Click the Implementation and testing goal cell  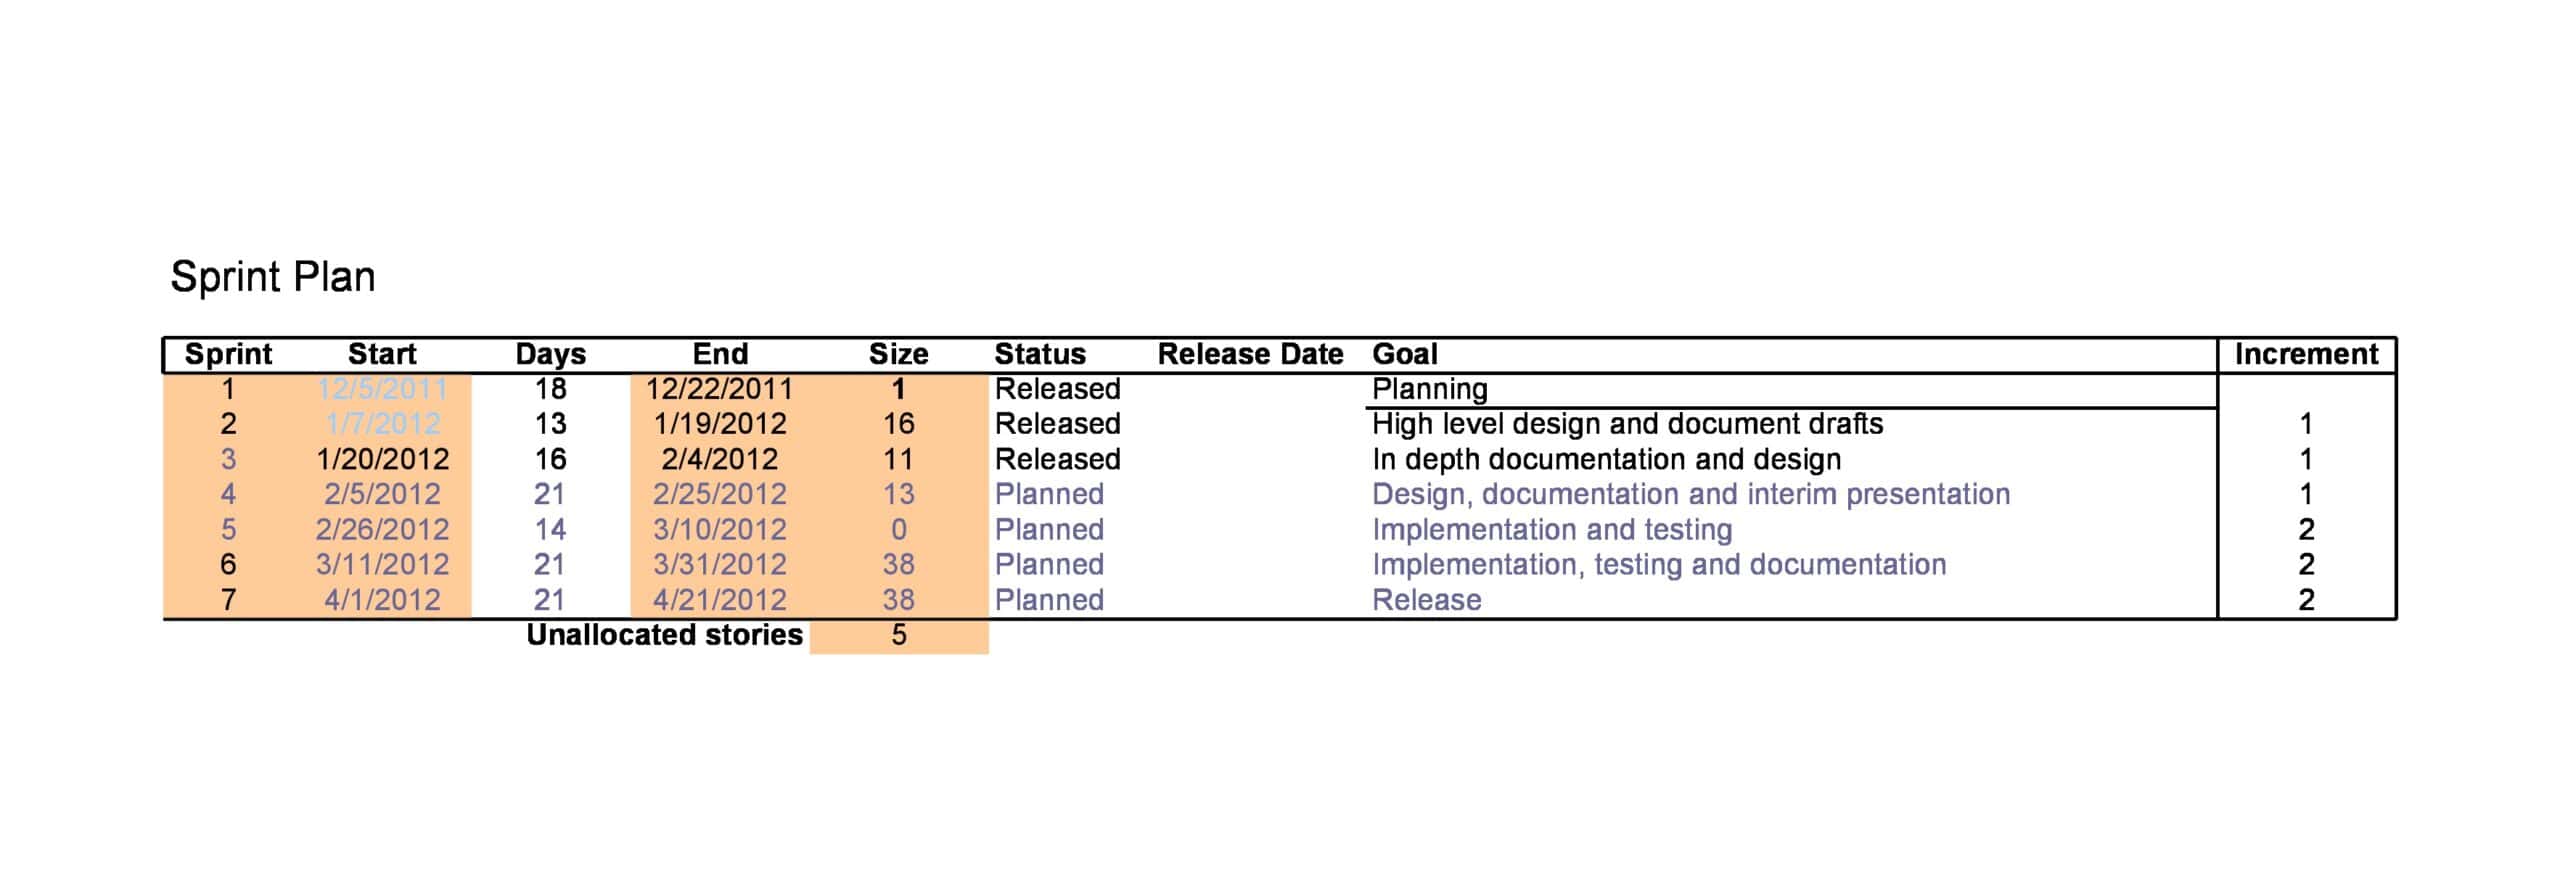(x=1551, y=529)
